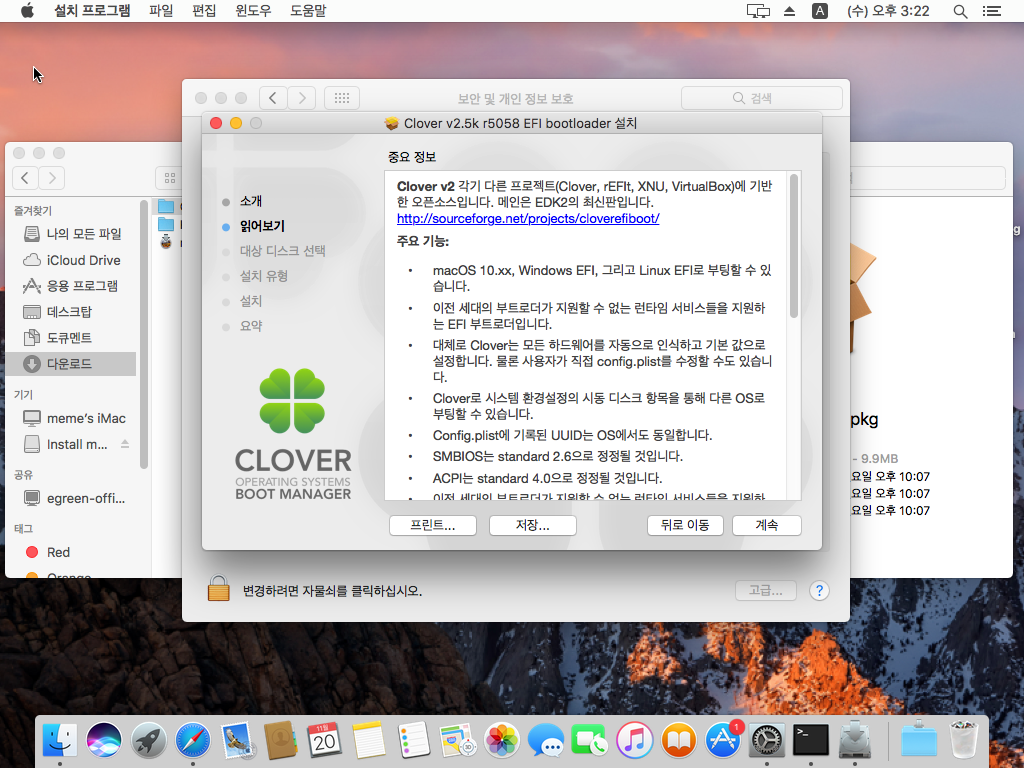This screenshot has height=768, width=1024.
Task: Click the 프린트... button
Action: point(432,525)
